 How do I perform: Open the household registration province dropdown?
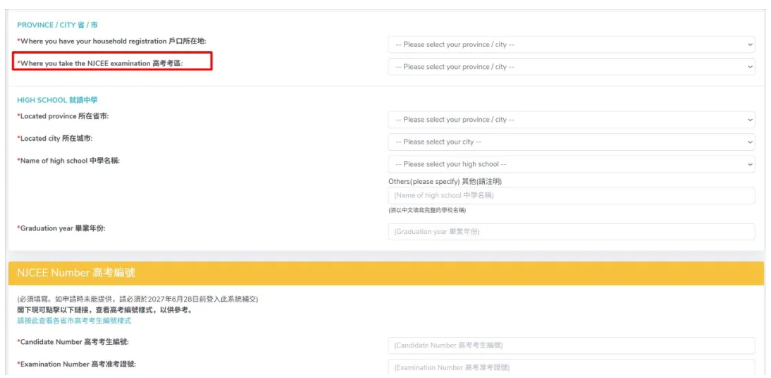coord(571,44)
